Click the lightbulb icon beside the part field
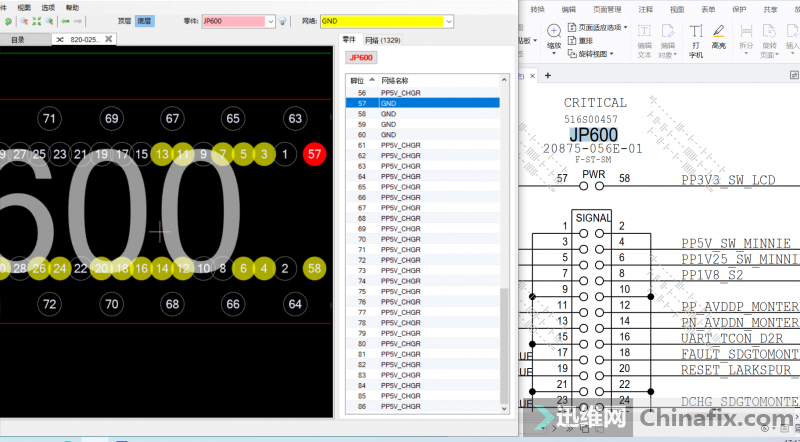 pos(283,21)
